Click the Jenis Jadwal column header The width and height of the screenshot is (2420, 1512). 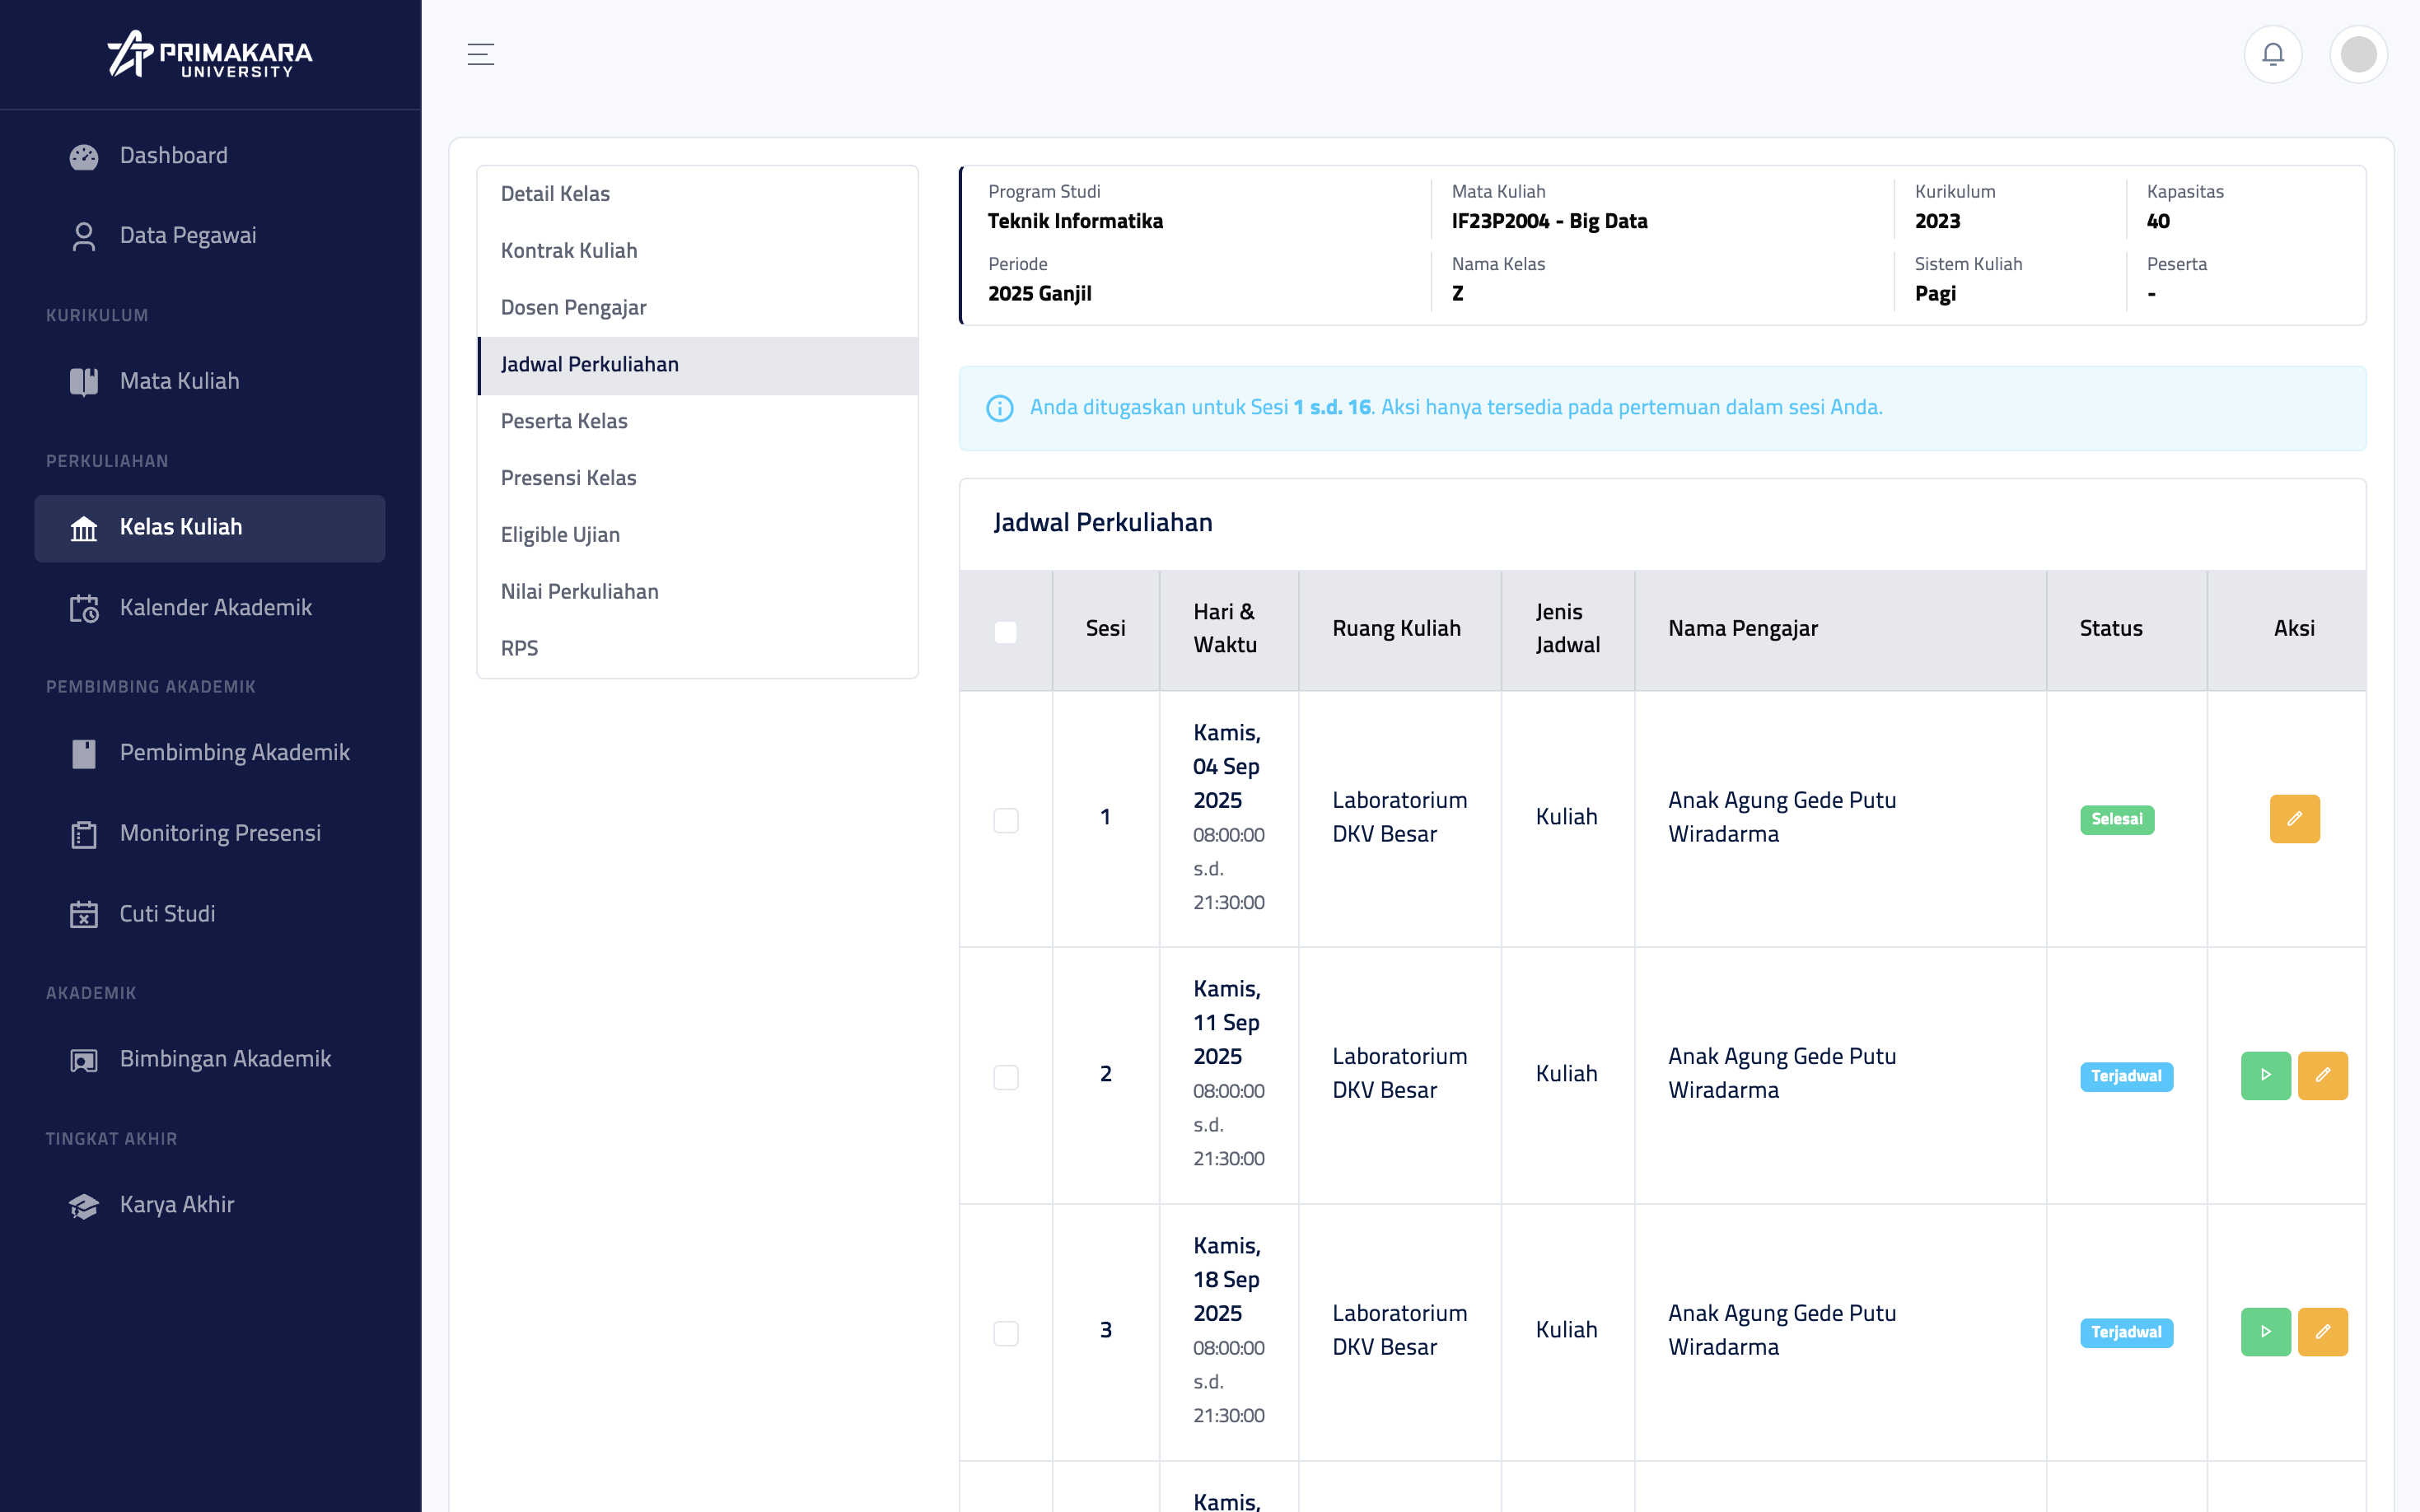click(x=1567, y=629)
